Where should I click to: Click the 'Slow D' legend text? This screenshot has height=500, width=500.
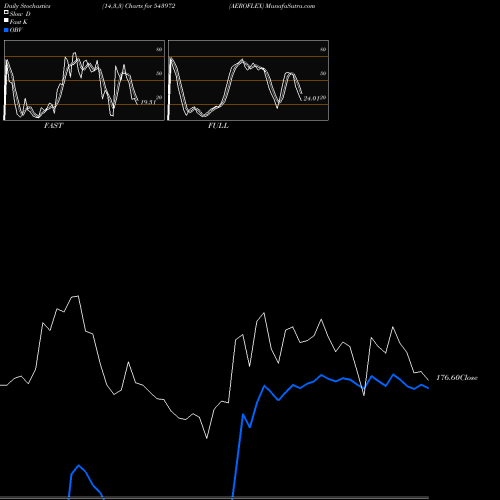tap(20, 14)
